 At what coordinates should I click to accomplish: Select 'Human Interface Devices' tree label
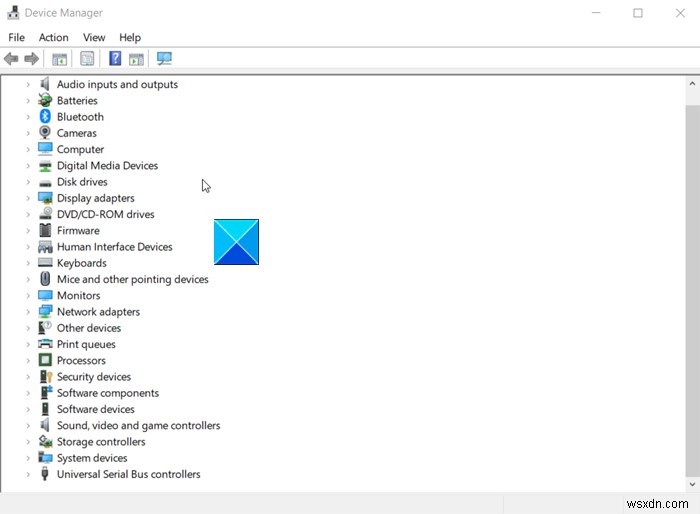coord(115,247)
